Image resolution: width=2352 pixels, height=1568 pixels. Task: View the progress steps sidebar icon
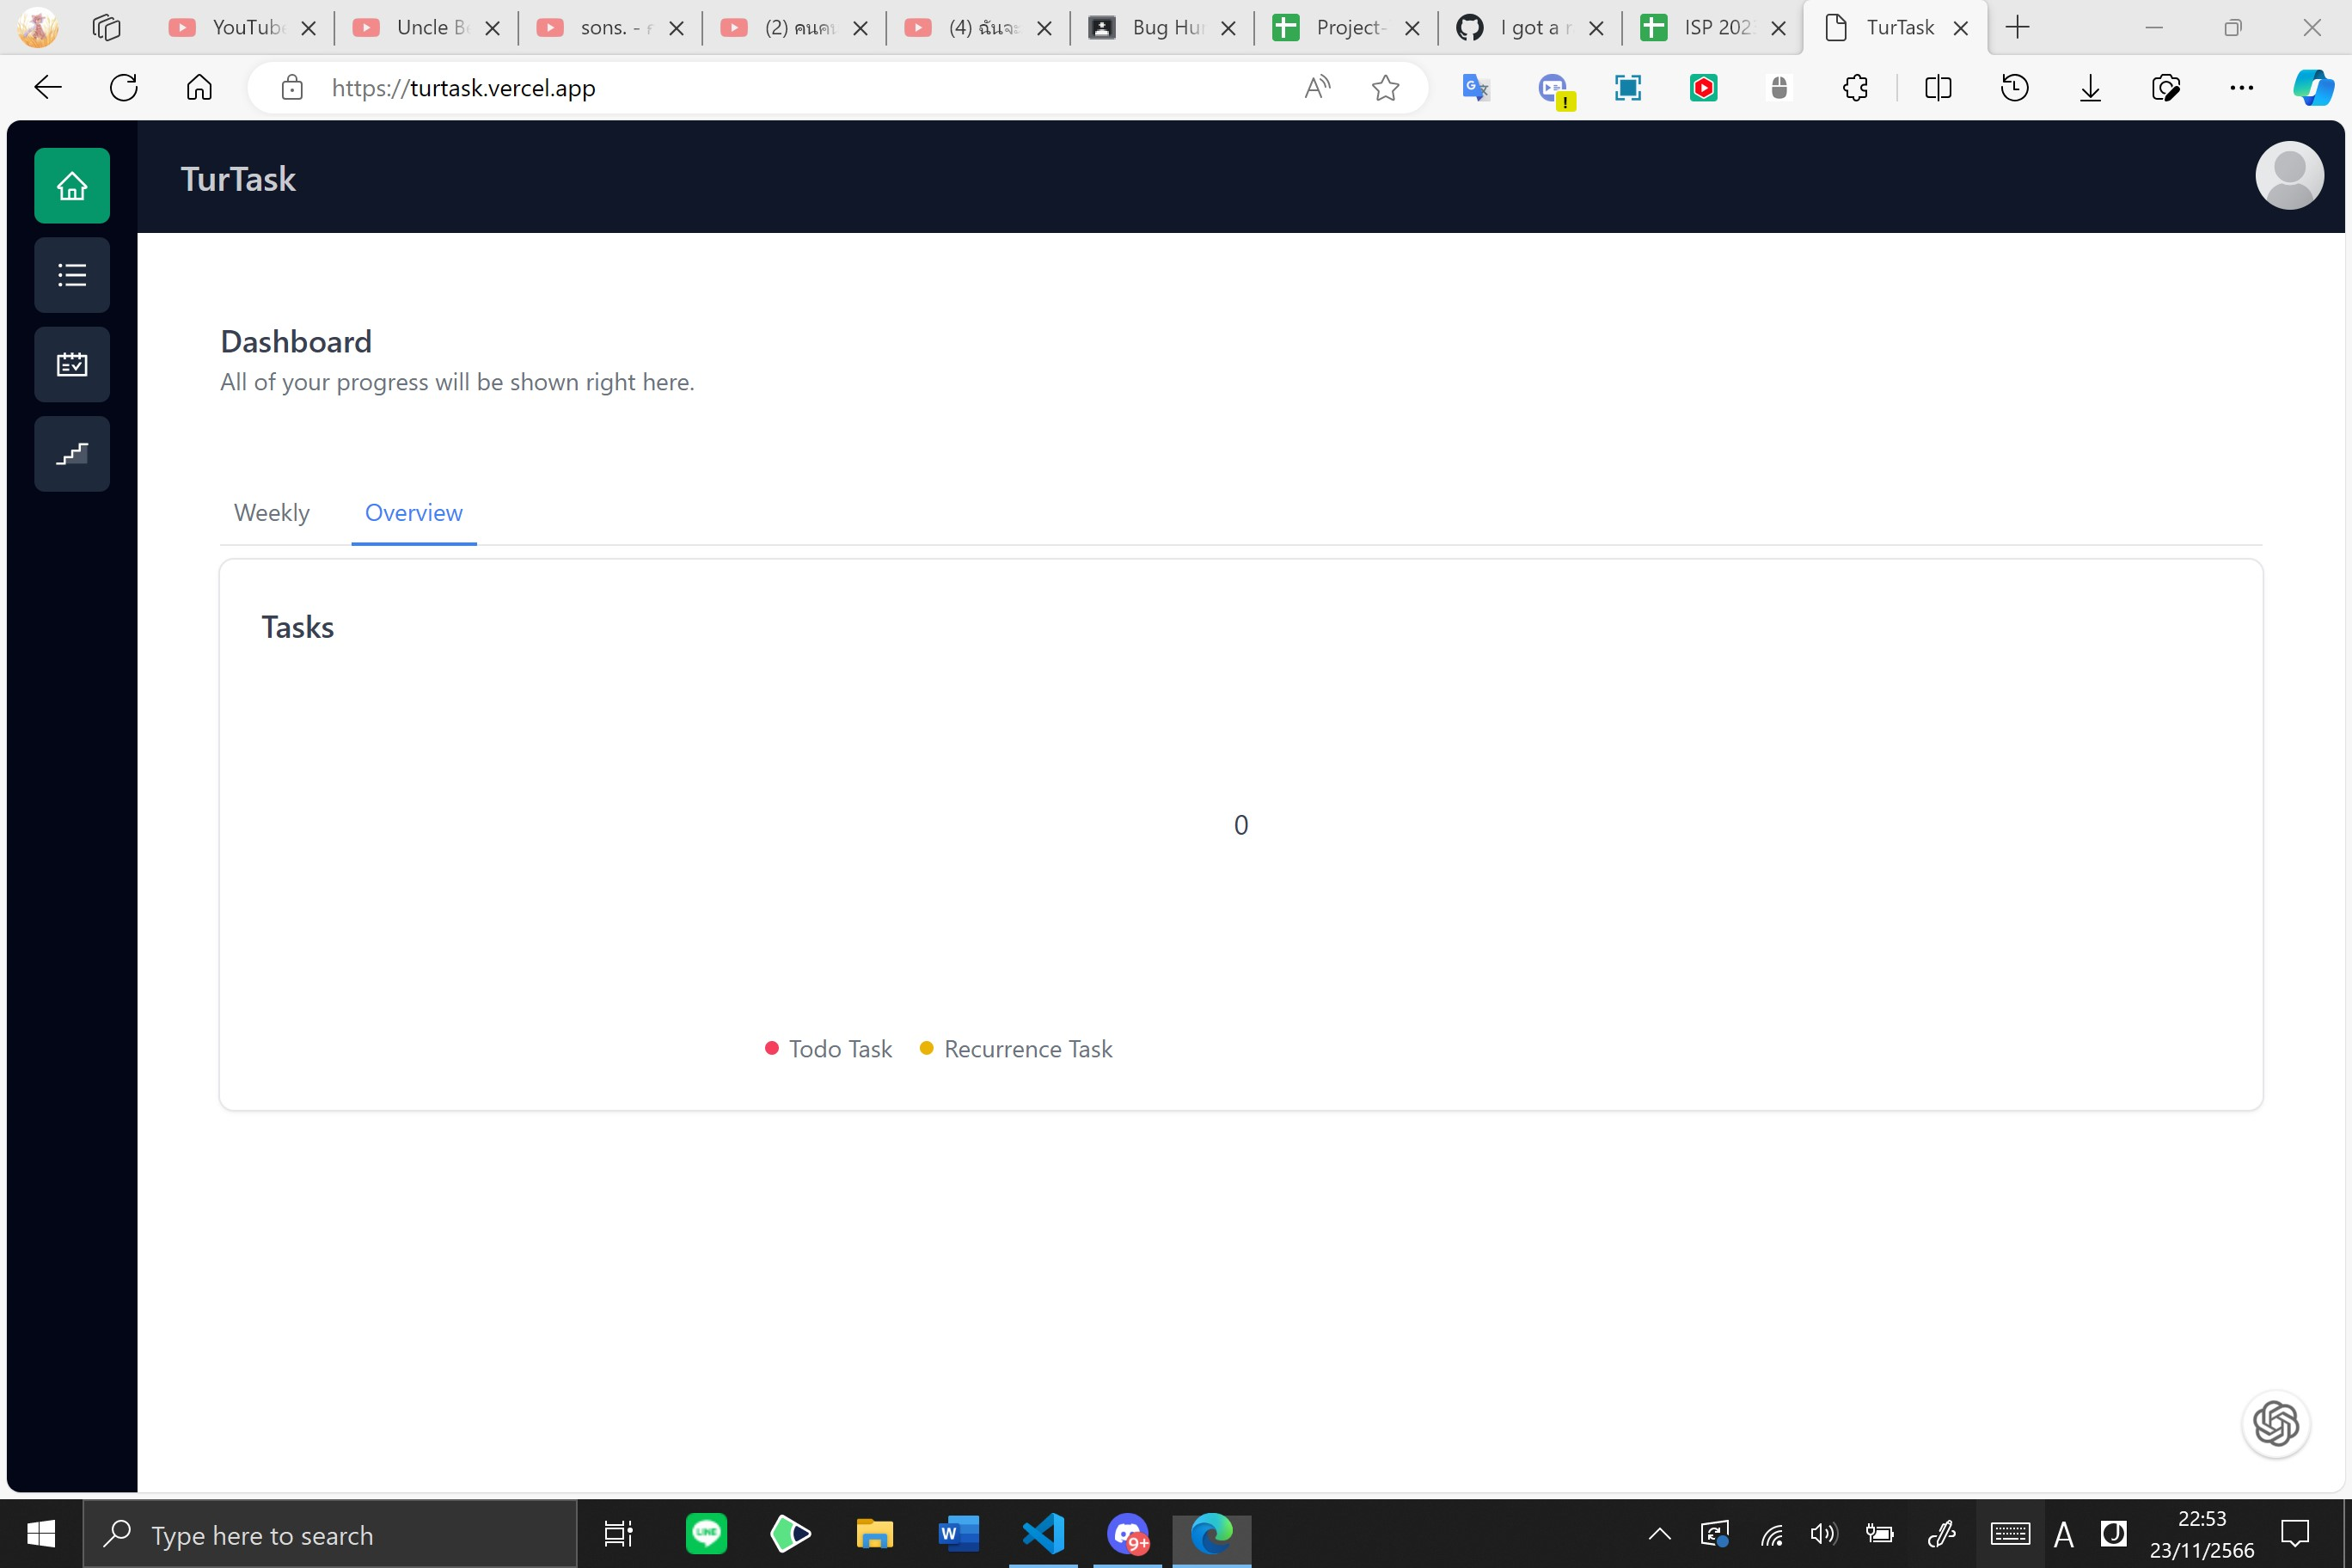(x=71, y=453)
